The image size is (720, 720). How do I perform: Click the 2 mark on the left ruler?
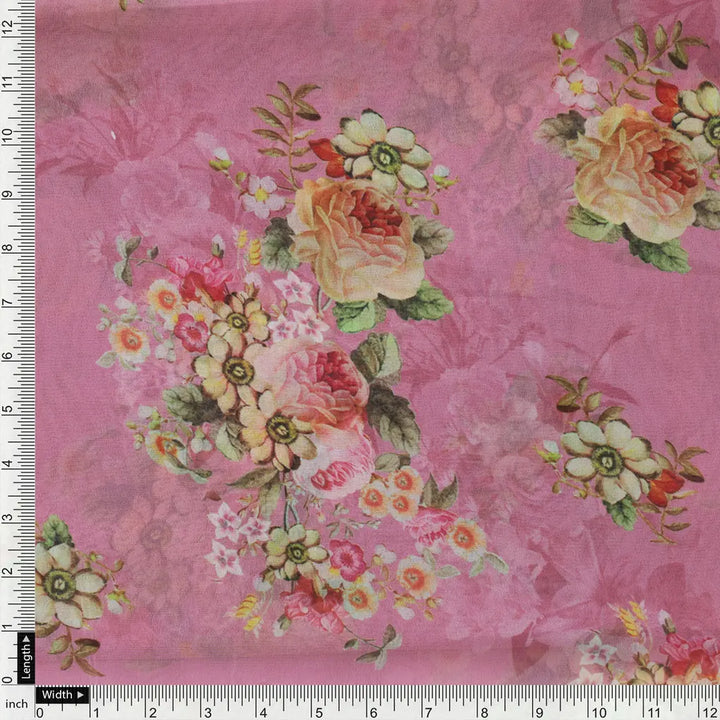(9, 572)
